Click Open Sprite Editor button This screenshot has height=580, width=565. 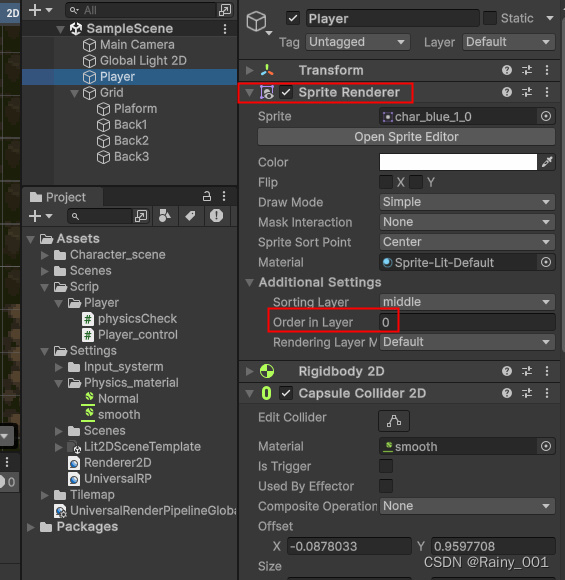click(x=406, y=137)
